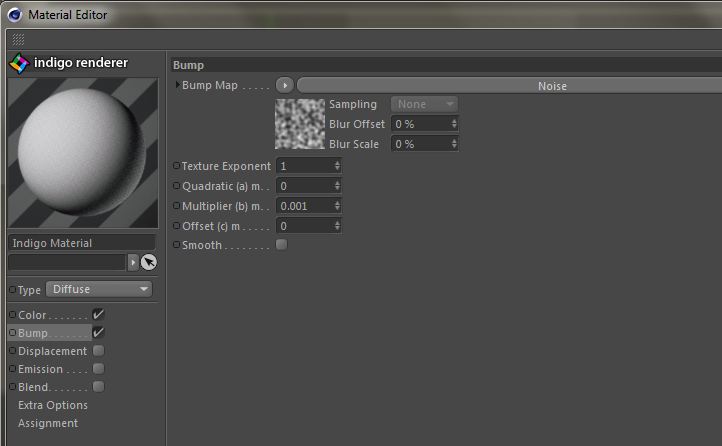Enable the Smooth checkbox
This screenshot has width=722, height=446.
281,244
